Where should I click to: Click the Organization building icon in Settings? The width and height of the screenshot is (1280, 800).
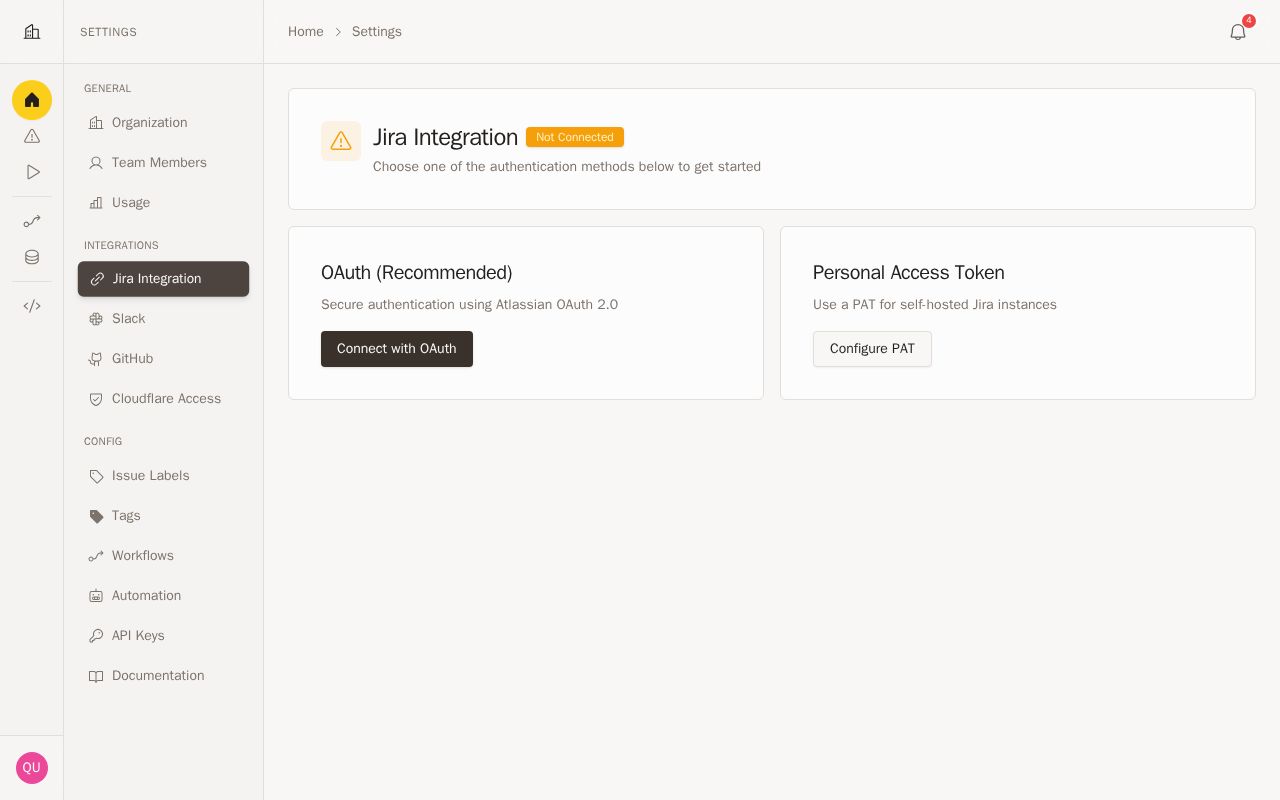tap(96, 123)
